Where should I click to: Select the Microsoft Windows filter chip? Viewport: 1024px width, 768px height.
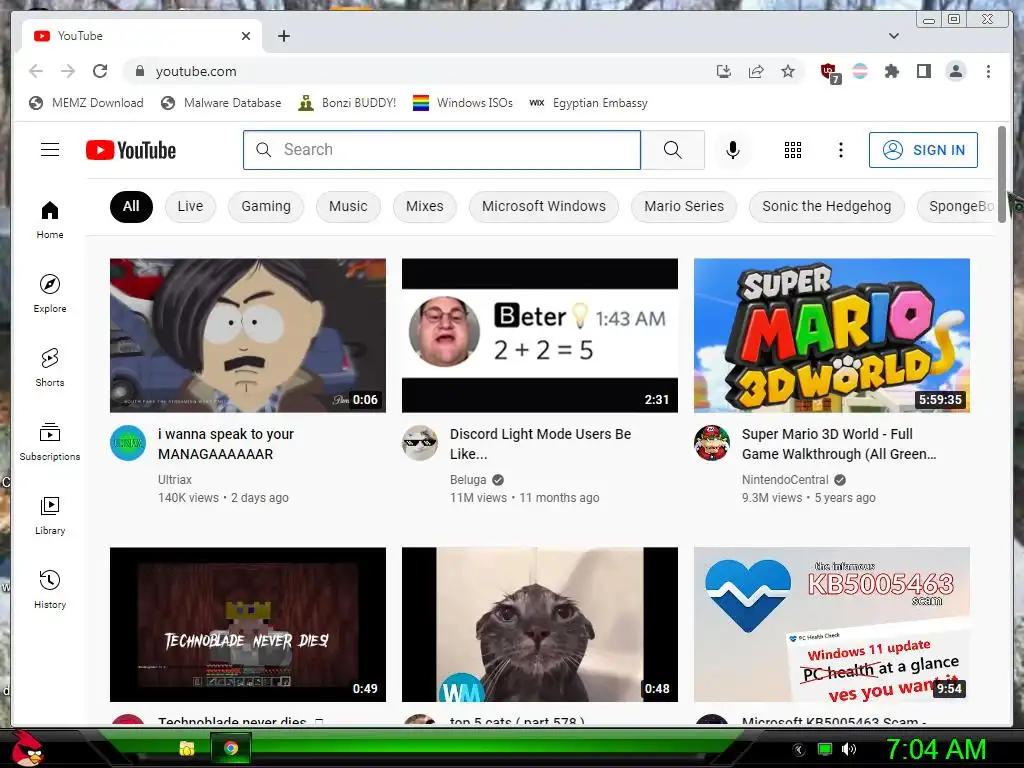click(x=543, y=206)
